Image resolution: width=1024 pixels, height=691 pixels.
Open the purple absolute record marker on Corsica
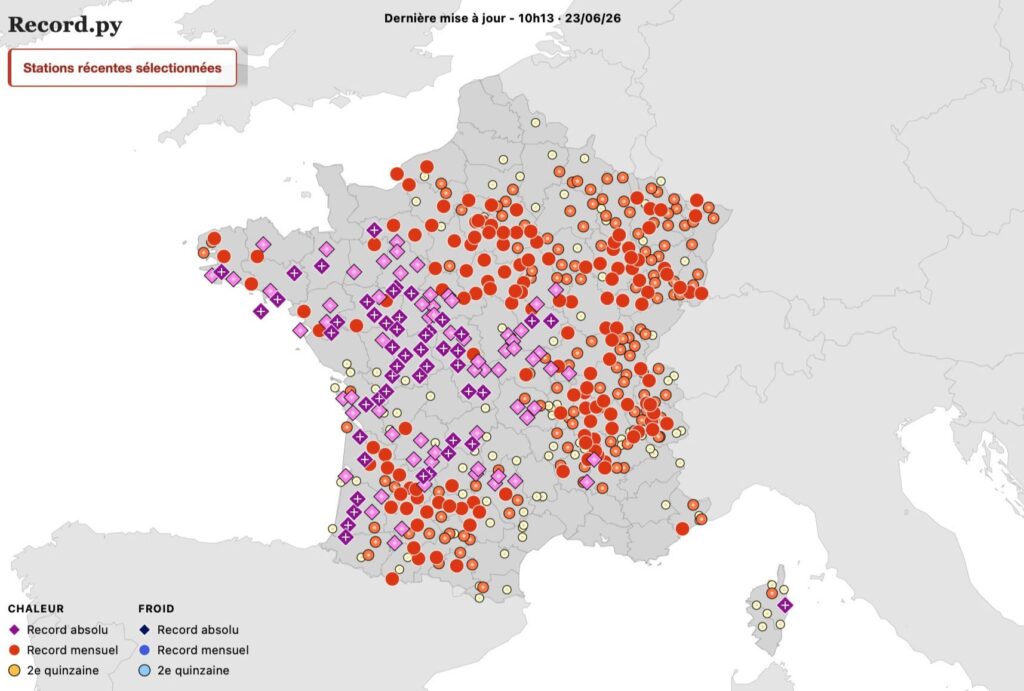click(x=785, y=605)
